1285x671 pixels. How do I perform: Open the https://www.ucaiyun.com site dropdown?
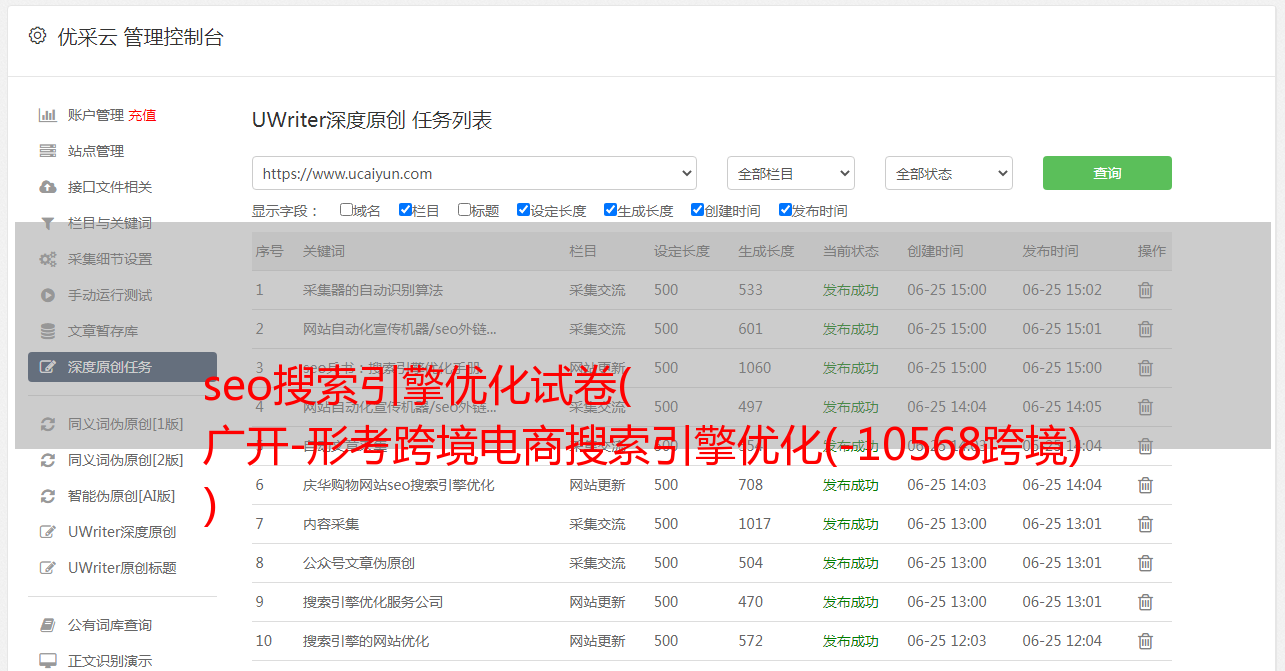(x=474, y=173)
